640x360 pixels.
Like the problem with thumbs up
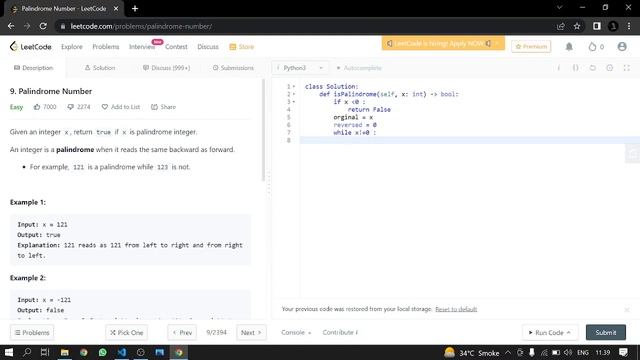point(37,107)
